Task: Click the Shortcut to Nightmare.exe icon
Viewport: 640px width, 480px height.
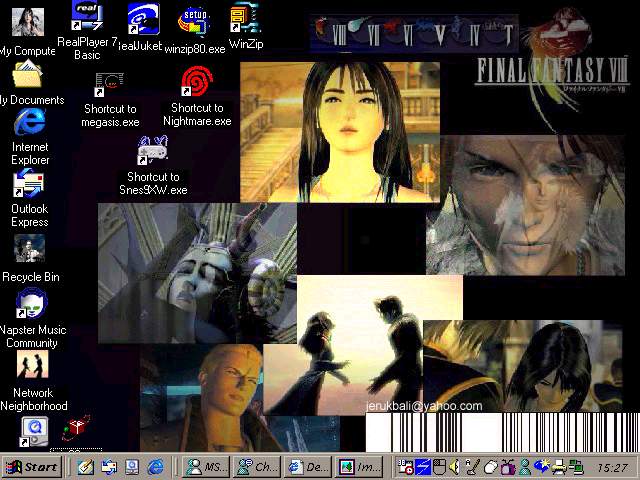Action: 196,83
